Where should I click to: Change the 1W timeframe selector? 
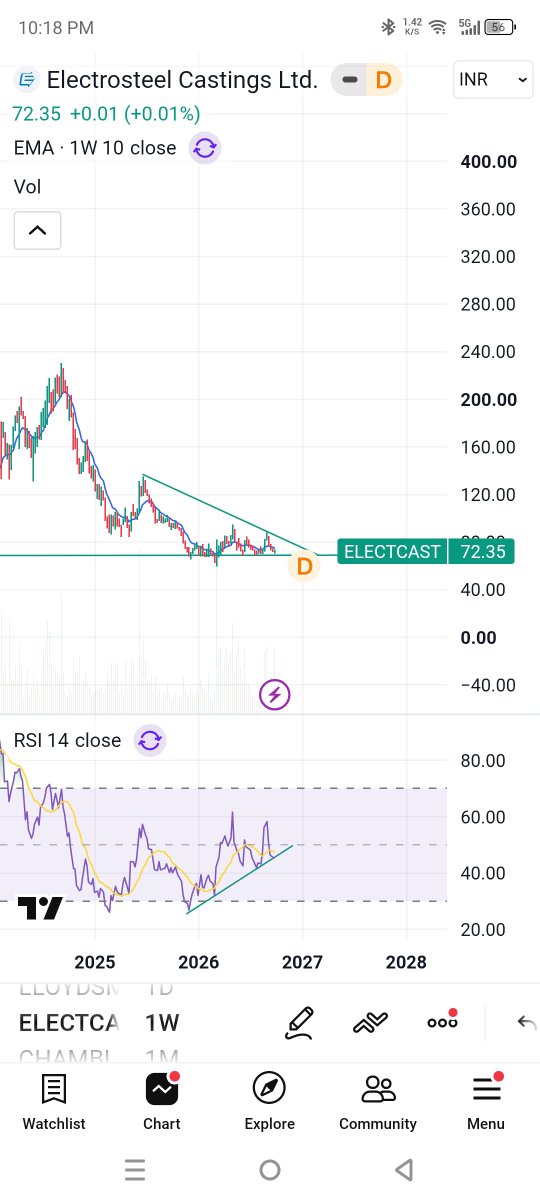[162, 1023]
